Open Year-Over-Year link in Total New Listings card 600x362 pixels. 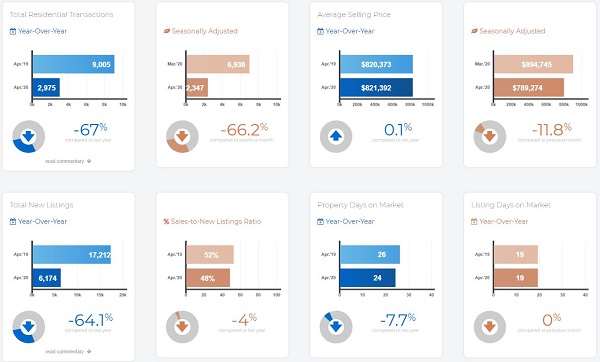pyautogui.click(x=42, y=222)
